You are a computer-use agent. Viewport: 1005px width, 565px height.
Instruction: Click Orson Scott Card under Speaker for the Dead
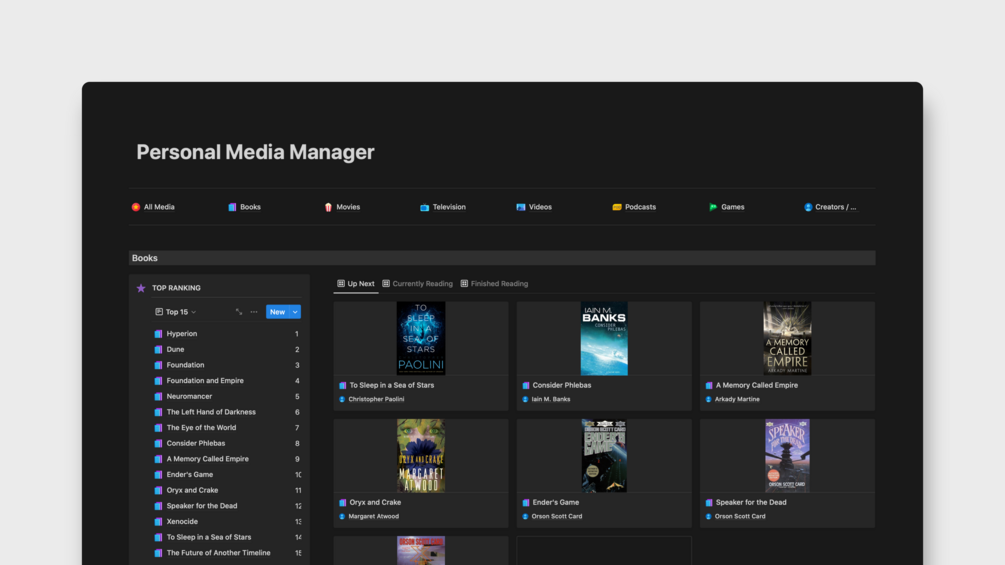740,516
